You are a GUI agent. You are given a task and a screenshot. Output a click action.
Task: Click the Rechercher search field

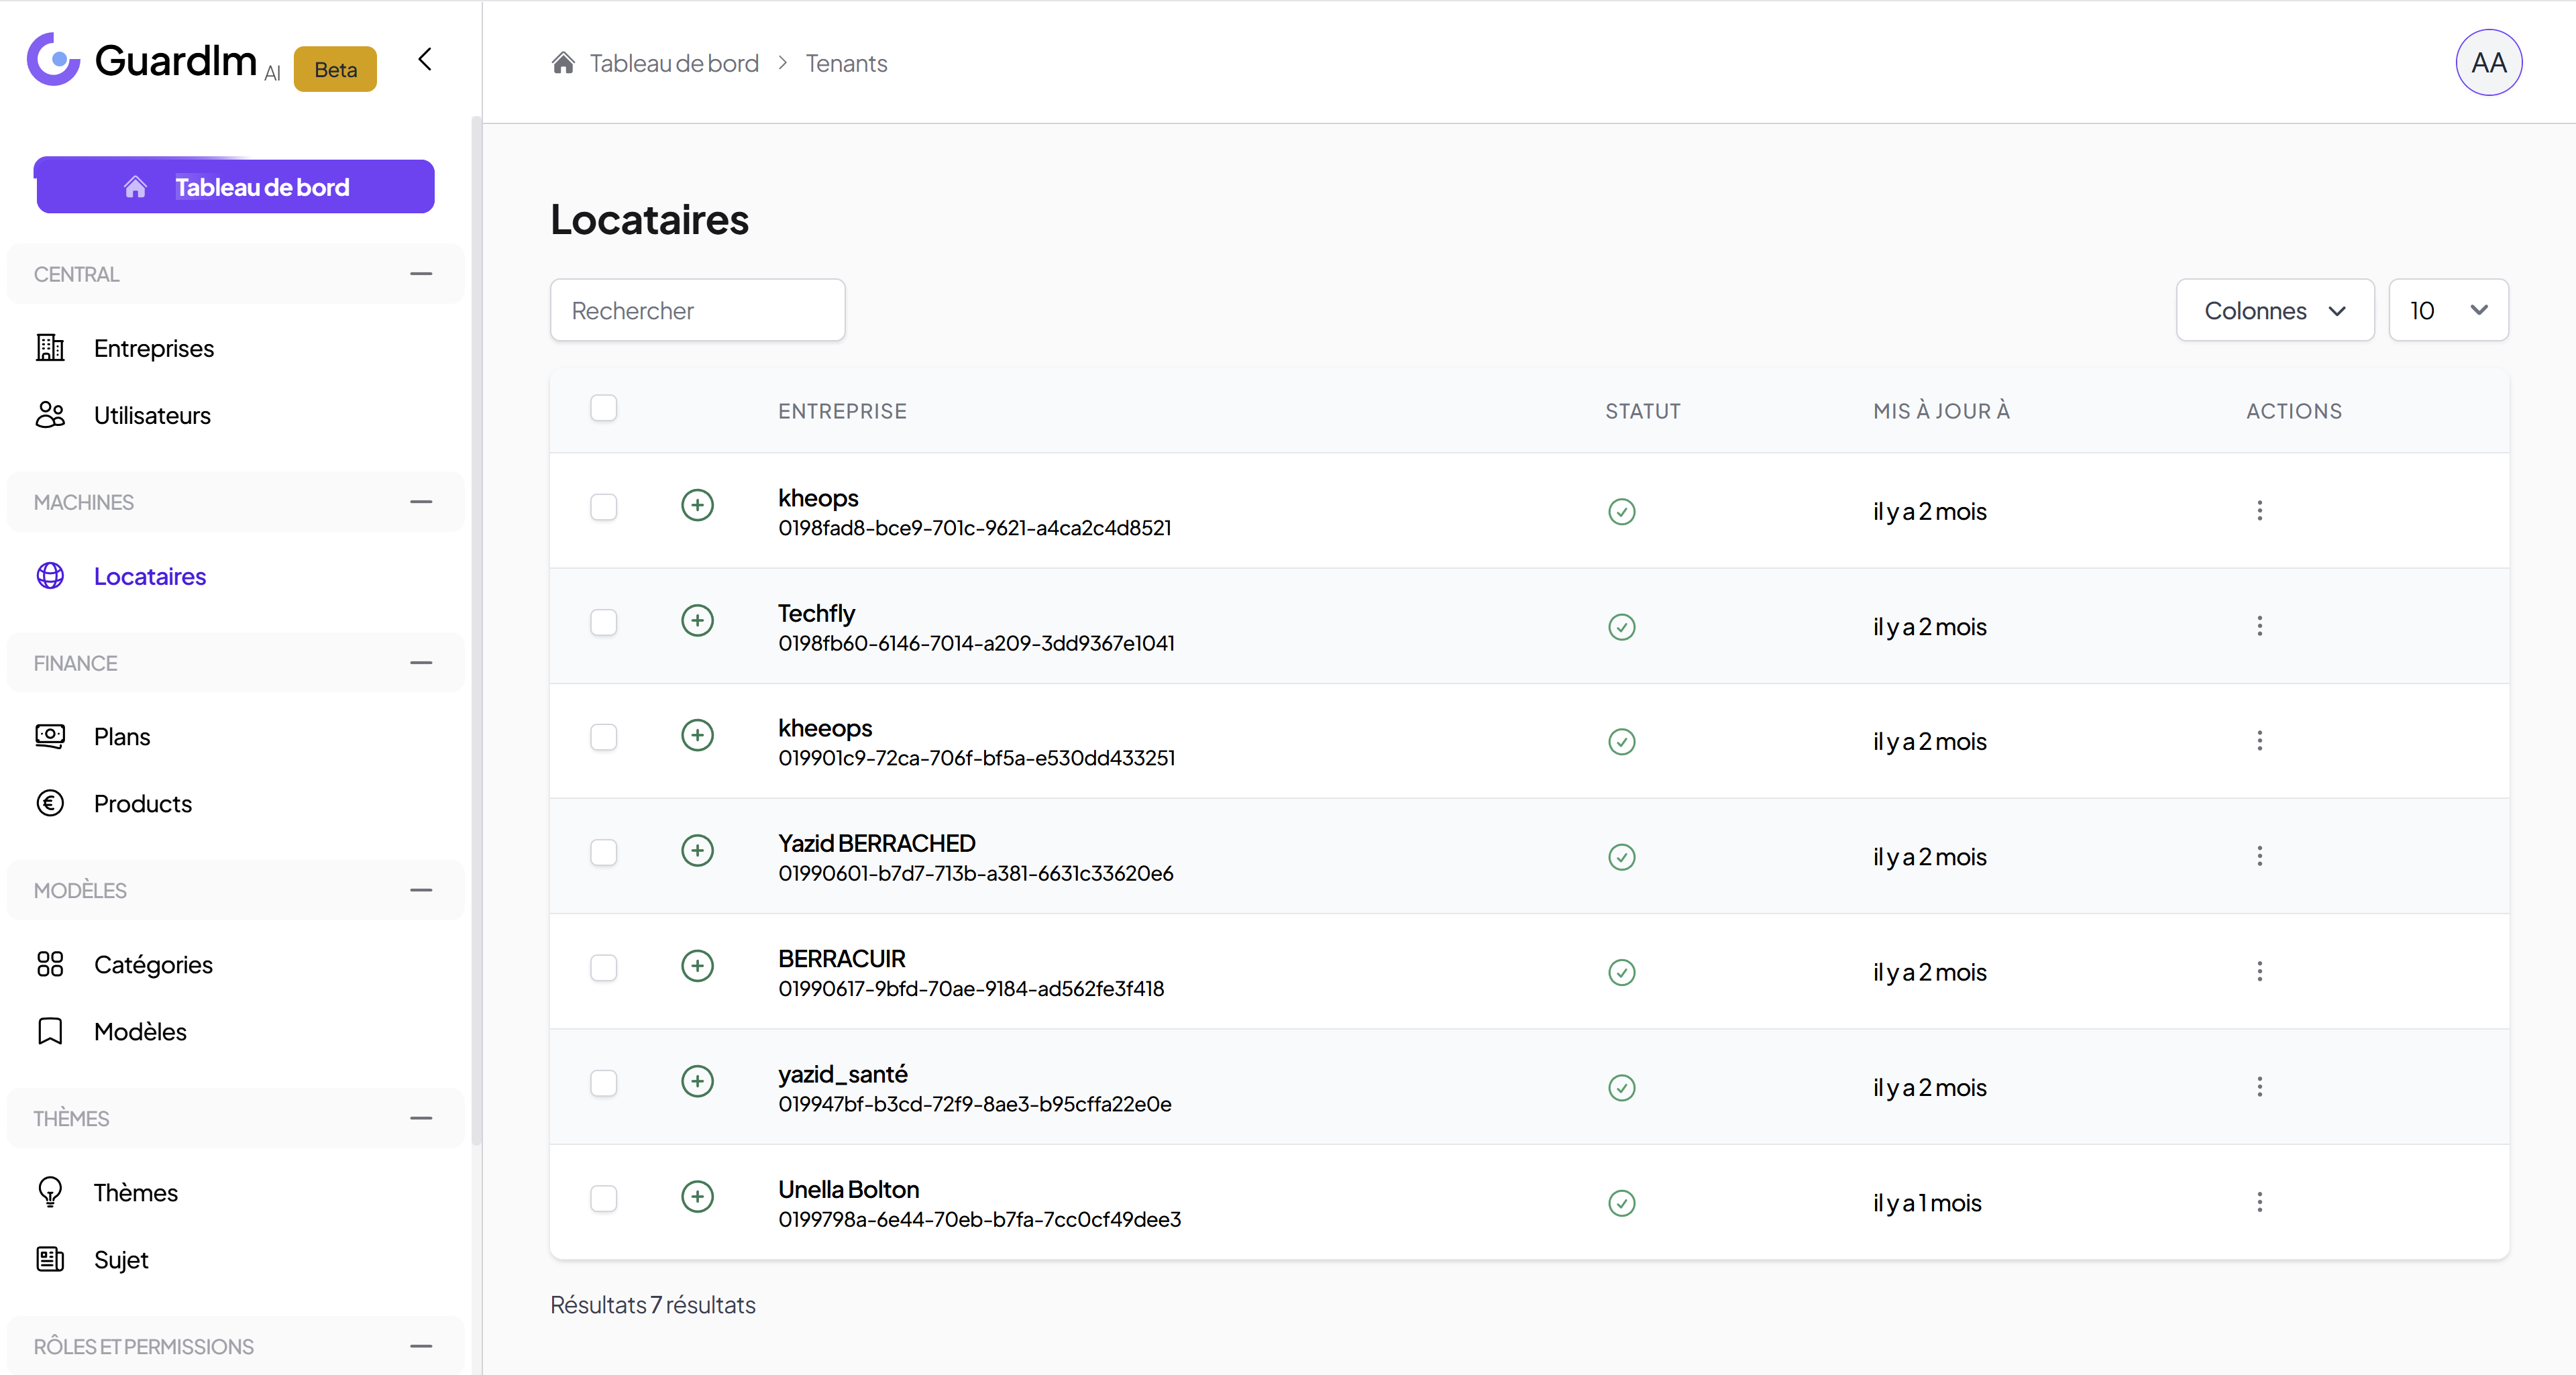point(697,311)
